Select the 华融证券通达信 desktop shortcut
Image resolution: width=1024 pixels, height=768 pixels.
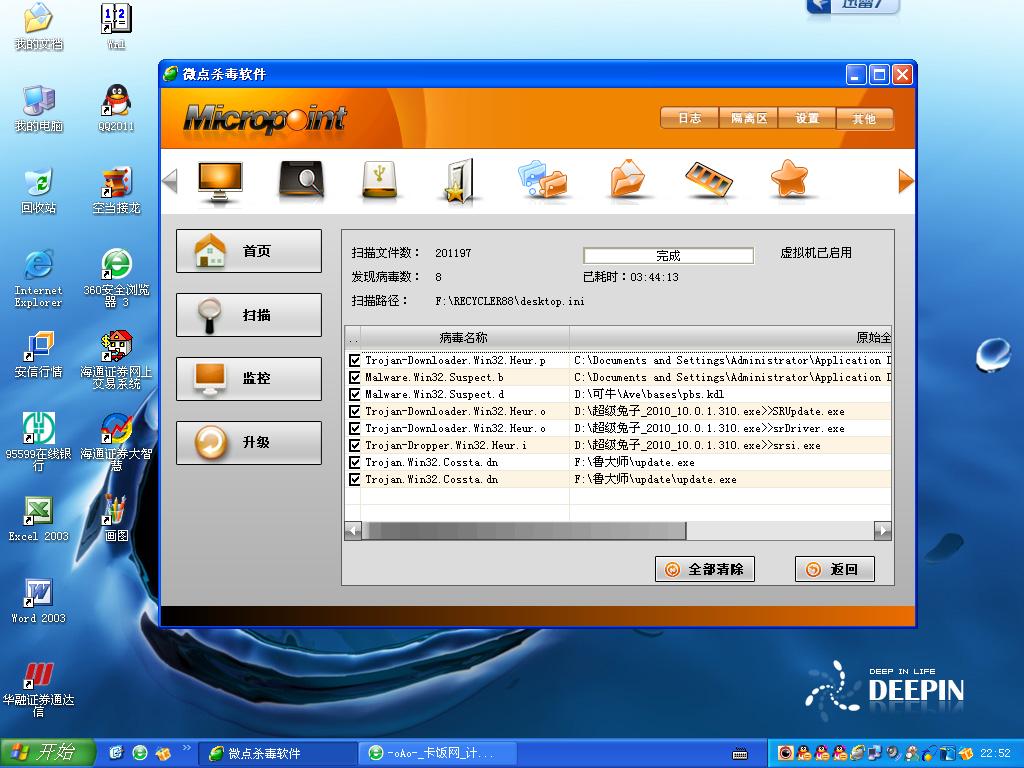pos(39,689)
